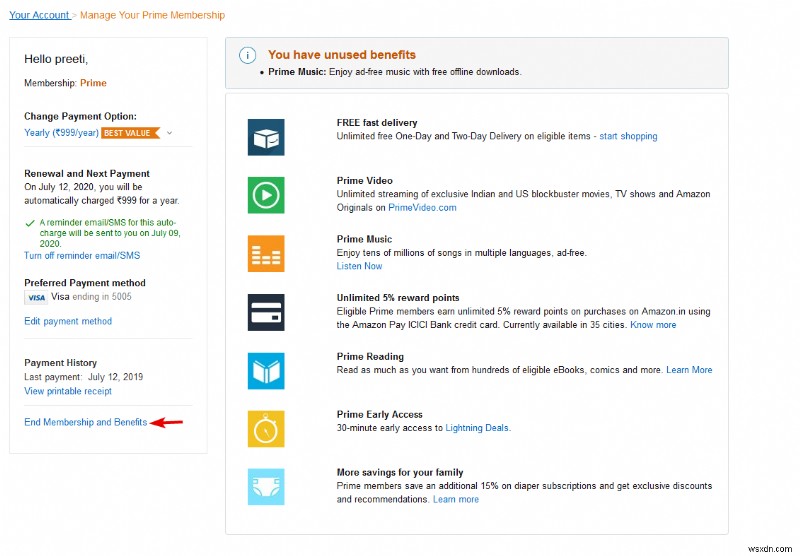Click End Membership and Benefits link
Screen dimensions: 800x556
[86, 422]
